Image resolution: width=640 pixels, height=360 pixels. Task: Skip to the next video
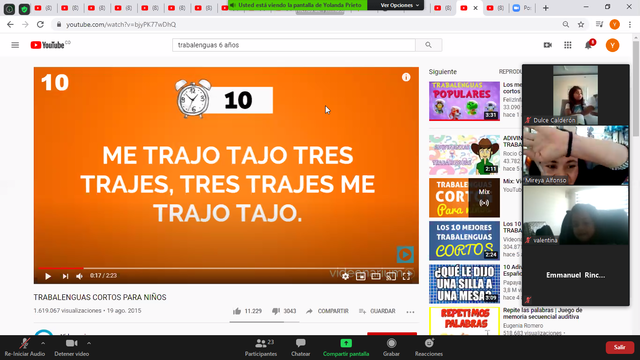pos(65,276)
